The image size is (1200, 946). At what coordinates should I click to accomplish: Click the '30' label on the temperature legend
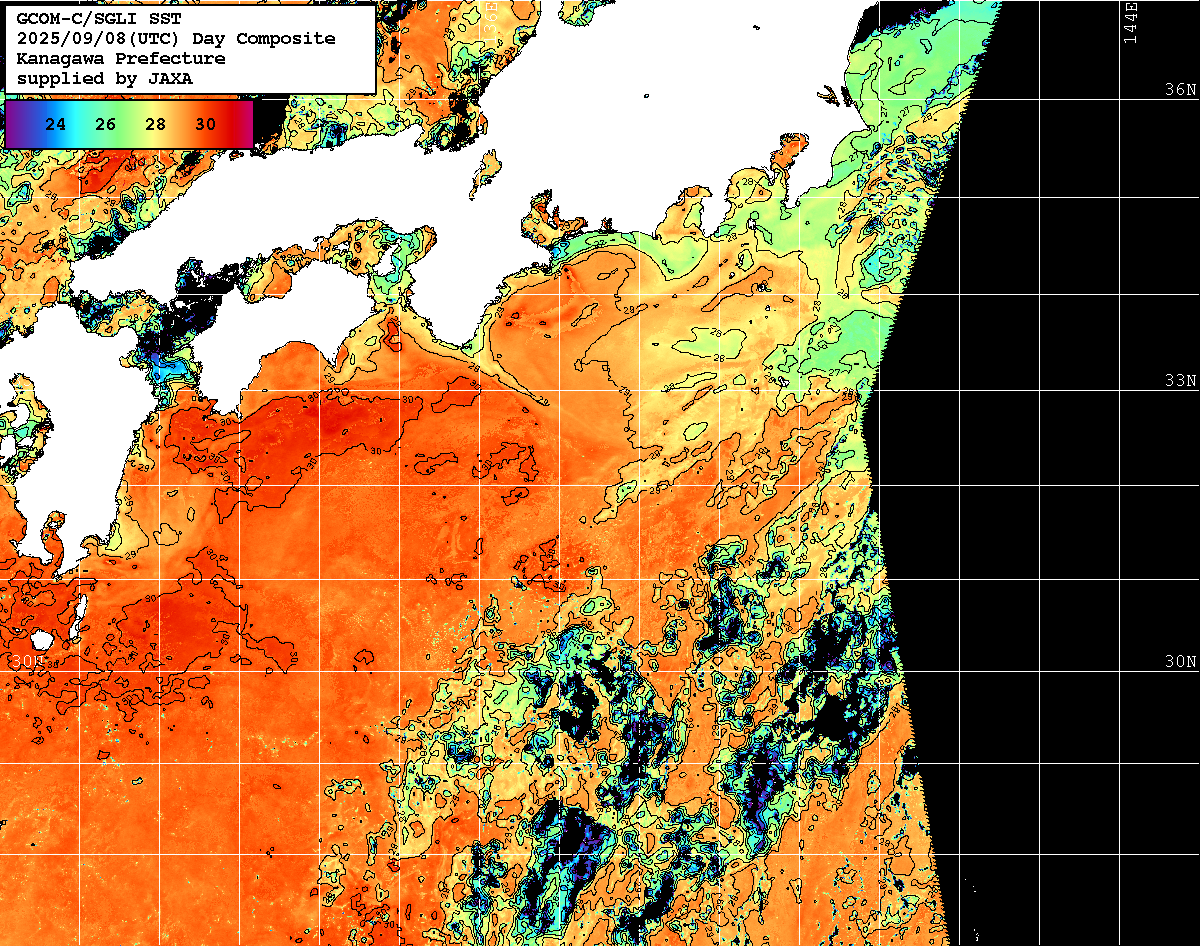point(206,124)
